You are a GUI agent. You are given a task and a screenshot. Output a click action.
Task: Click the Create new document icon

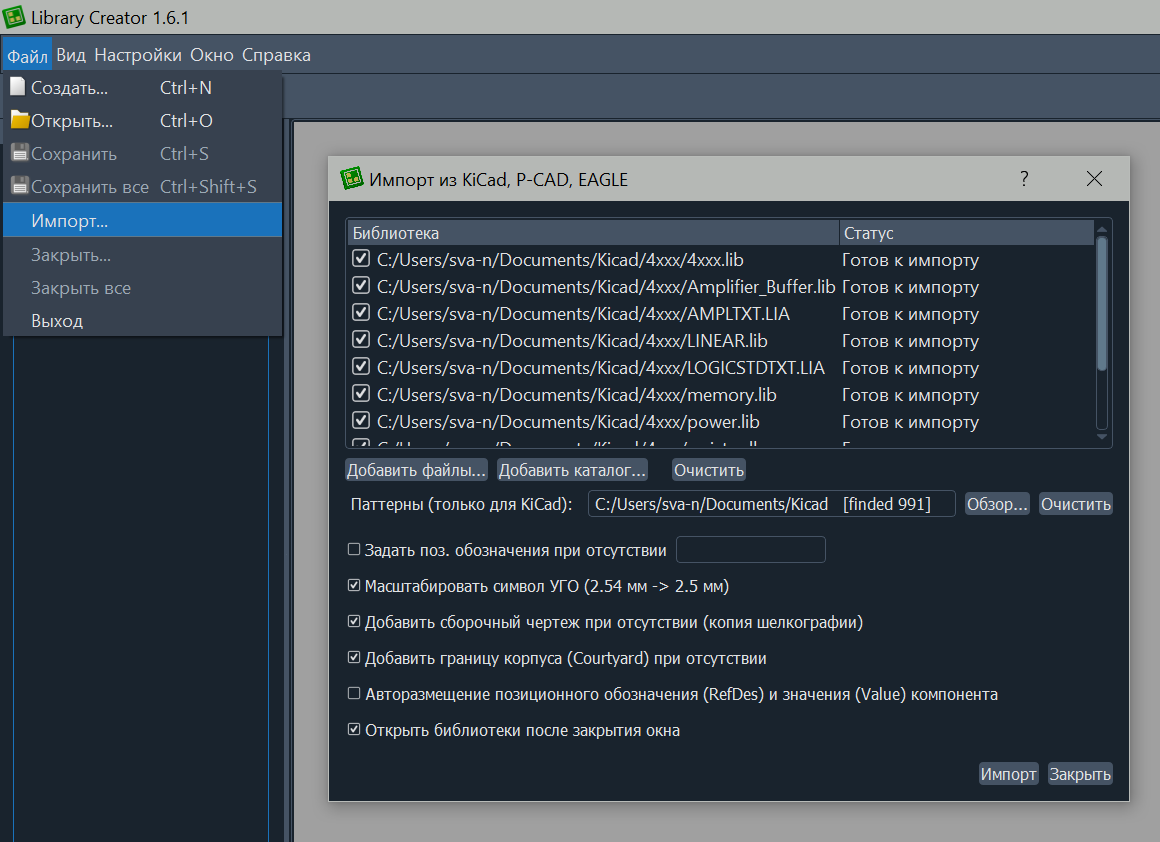(x=18, y=88)
